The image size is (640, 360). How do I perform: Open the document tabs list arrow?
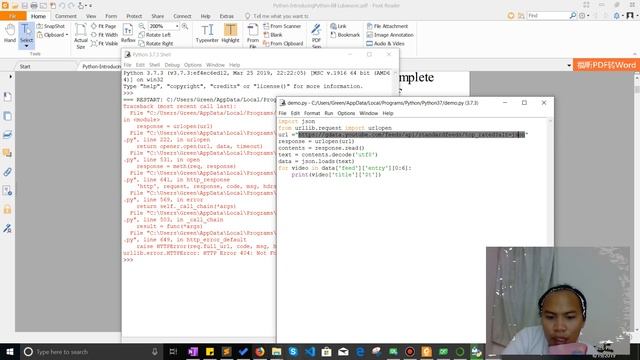(x=569, y=65)
